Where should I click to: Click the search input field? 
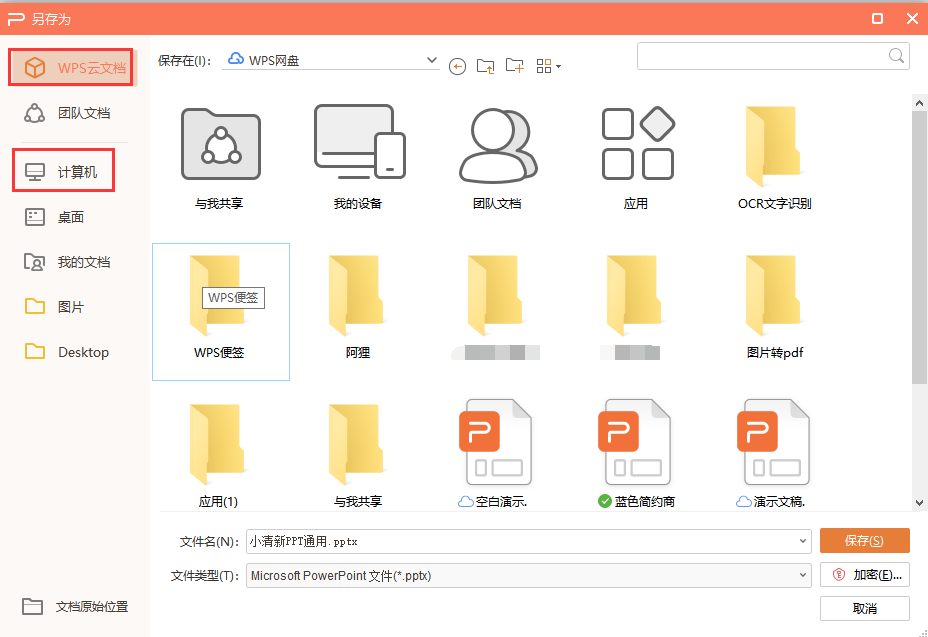762,56
